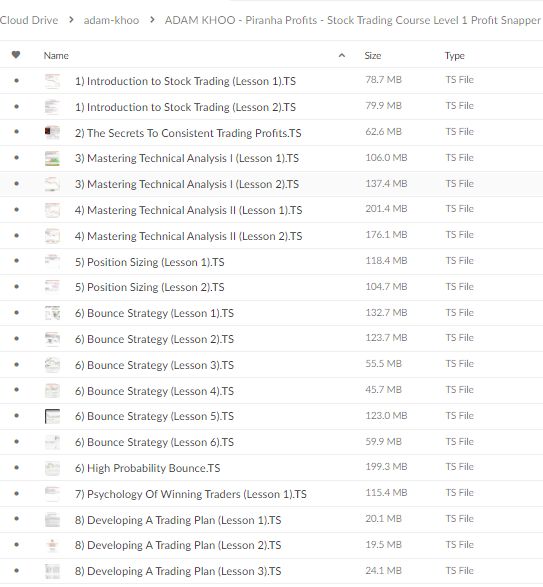Select '7) Psychology Of Winning Traders (Lesson 1).TS'

pyautogui.click(x=191, y=494)
